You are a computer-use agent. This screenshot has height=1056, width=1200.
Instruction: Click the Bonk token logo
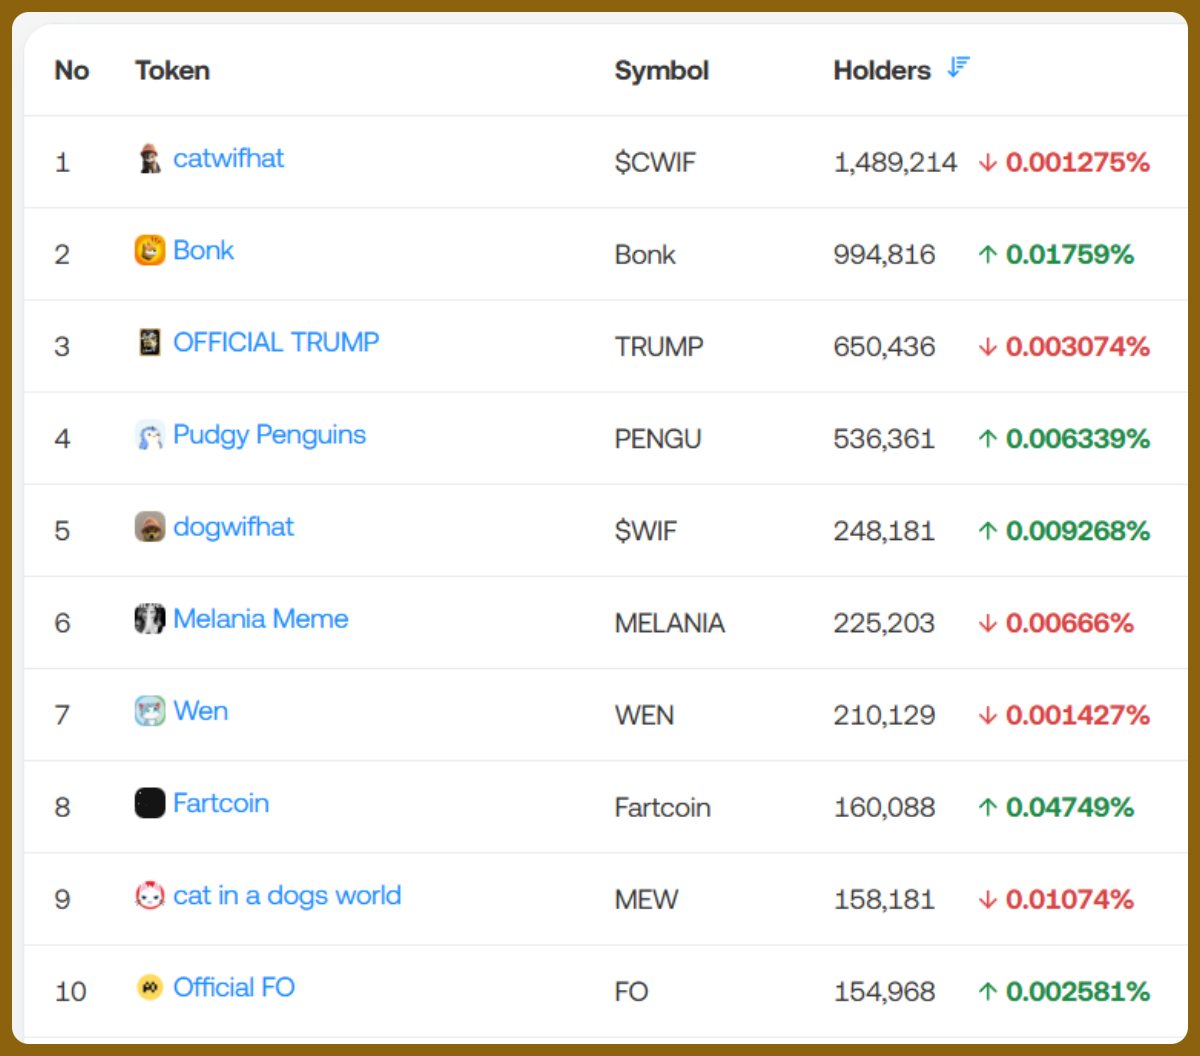(x=149, y=250)
